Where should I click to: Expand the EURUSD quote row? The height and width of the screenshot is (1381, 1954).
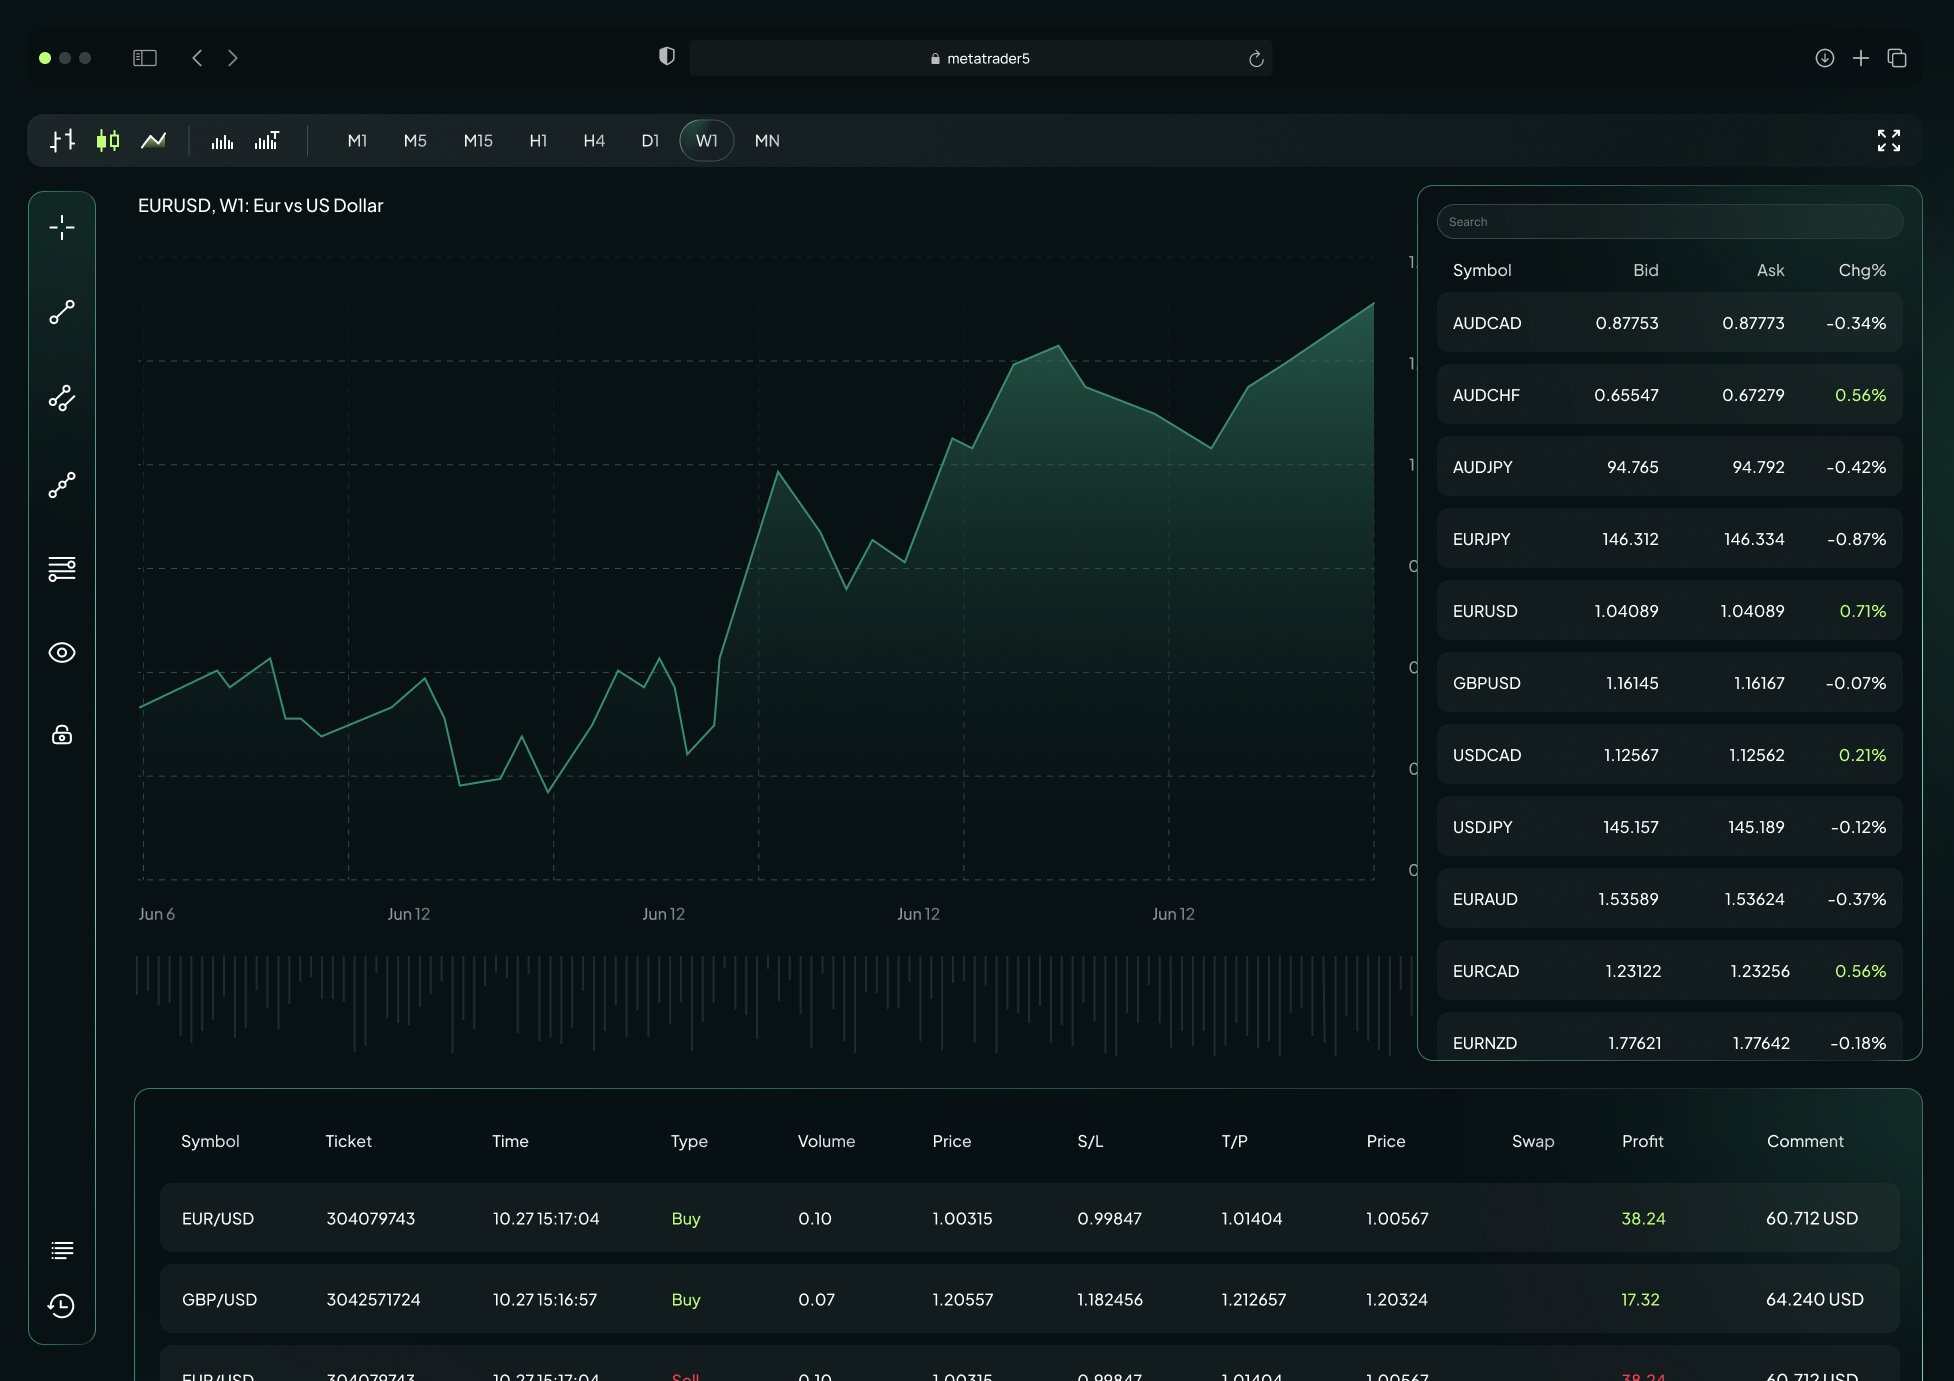pos(1668,610)
